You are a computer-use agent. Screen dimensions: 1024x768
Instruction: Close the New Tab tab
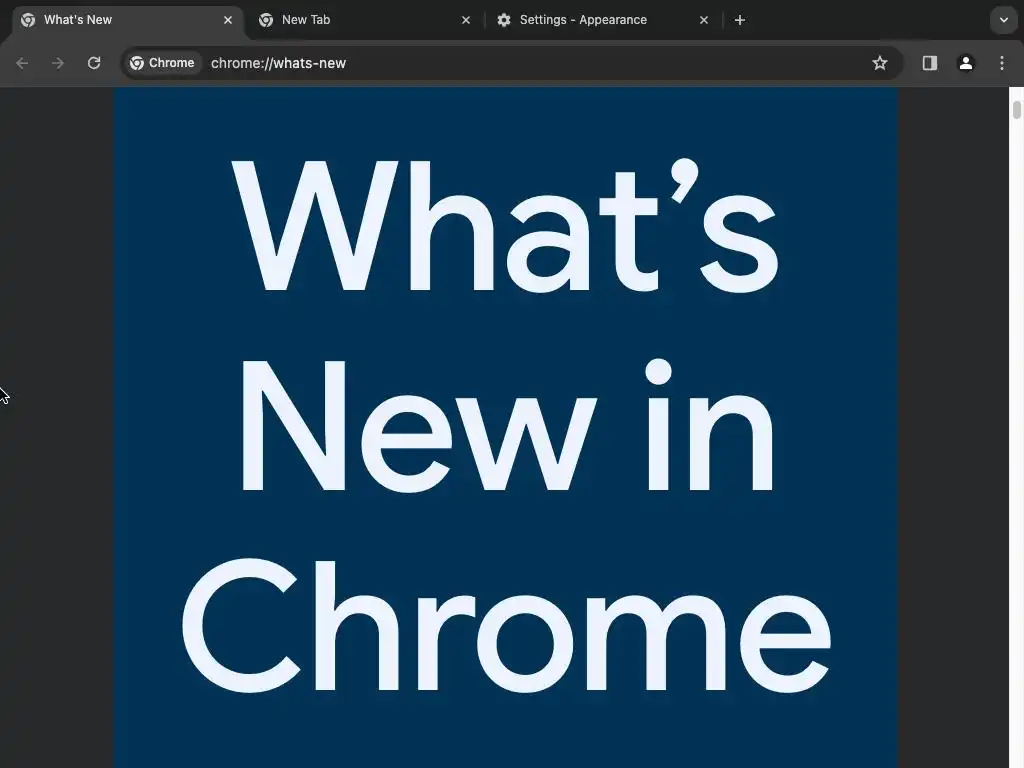(466, 20)
